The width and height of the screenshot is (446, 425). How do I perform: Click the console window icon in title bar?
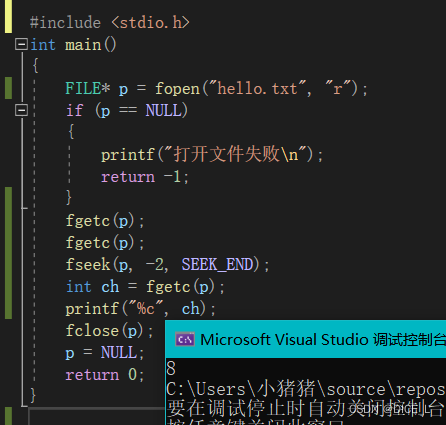pos(185,339)
